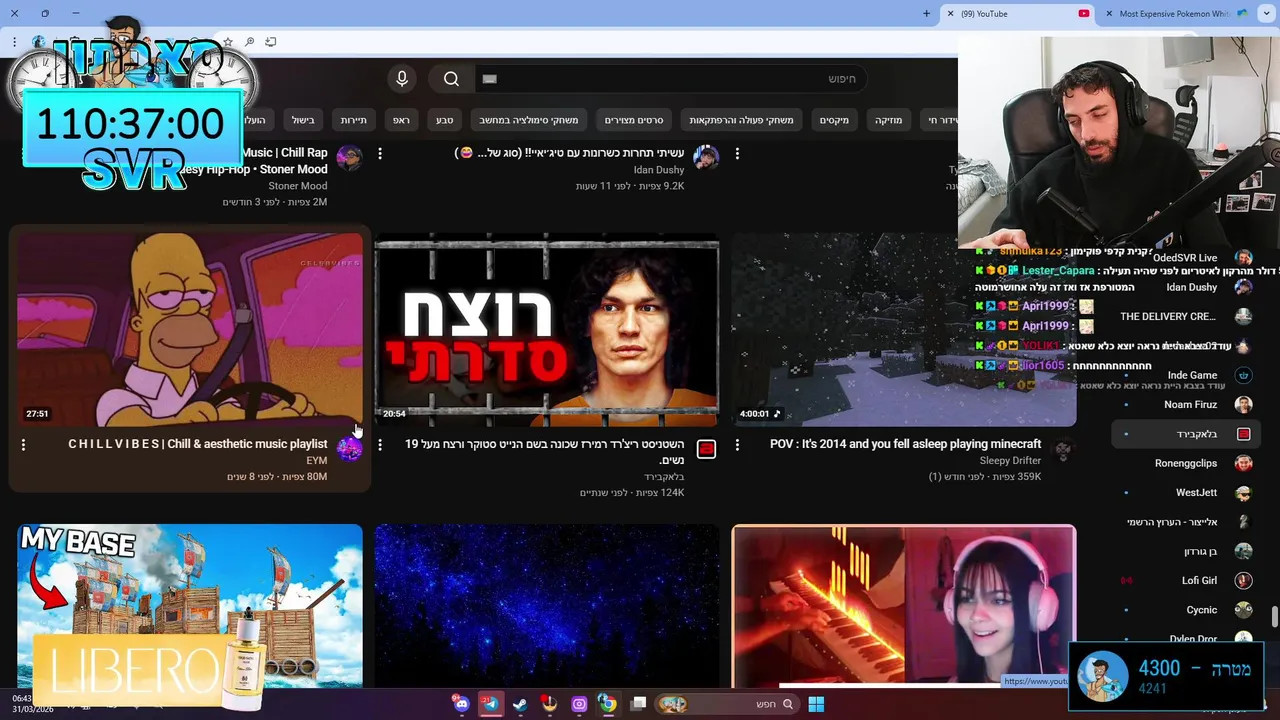Select משחקי סימולציה במחשב chip

point(529,120)
